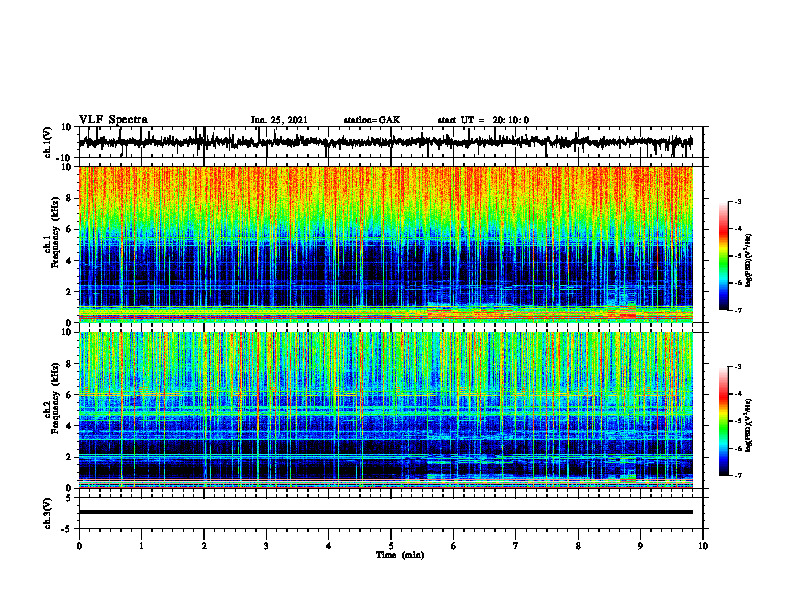Viewport: 792px width, 612px height.
Task: Click the log(PSD) label beside ch.1 colorbar
Action: (x=749, y=261)
